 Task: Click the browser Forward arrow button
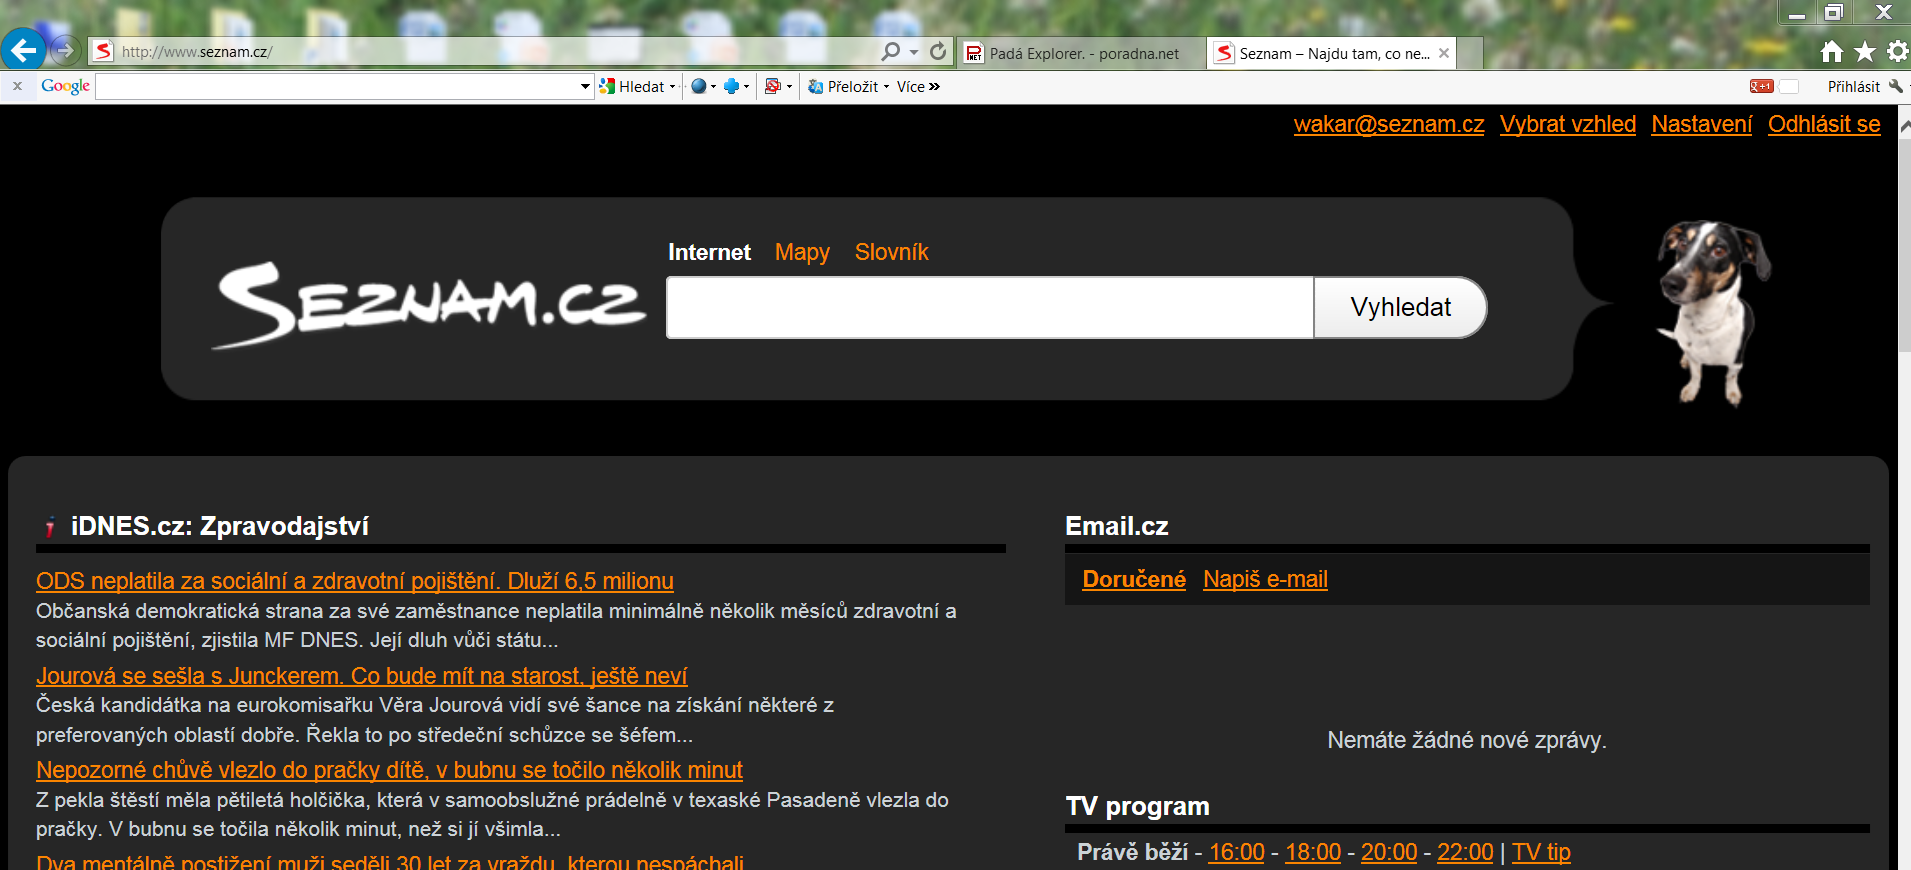[64, 49]
